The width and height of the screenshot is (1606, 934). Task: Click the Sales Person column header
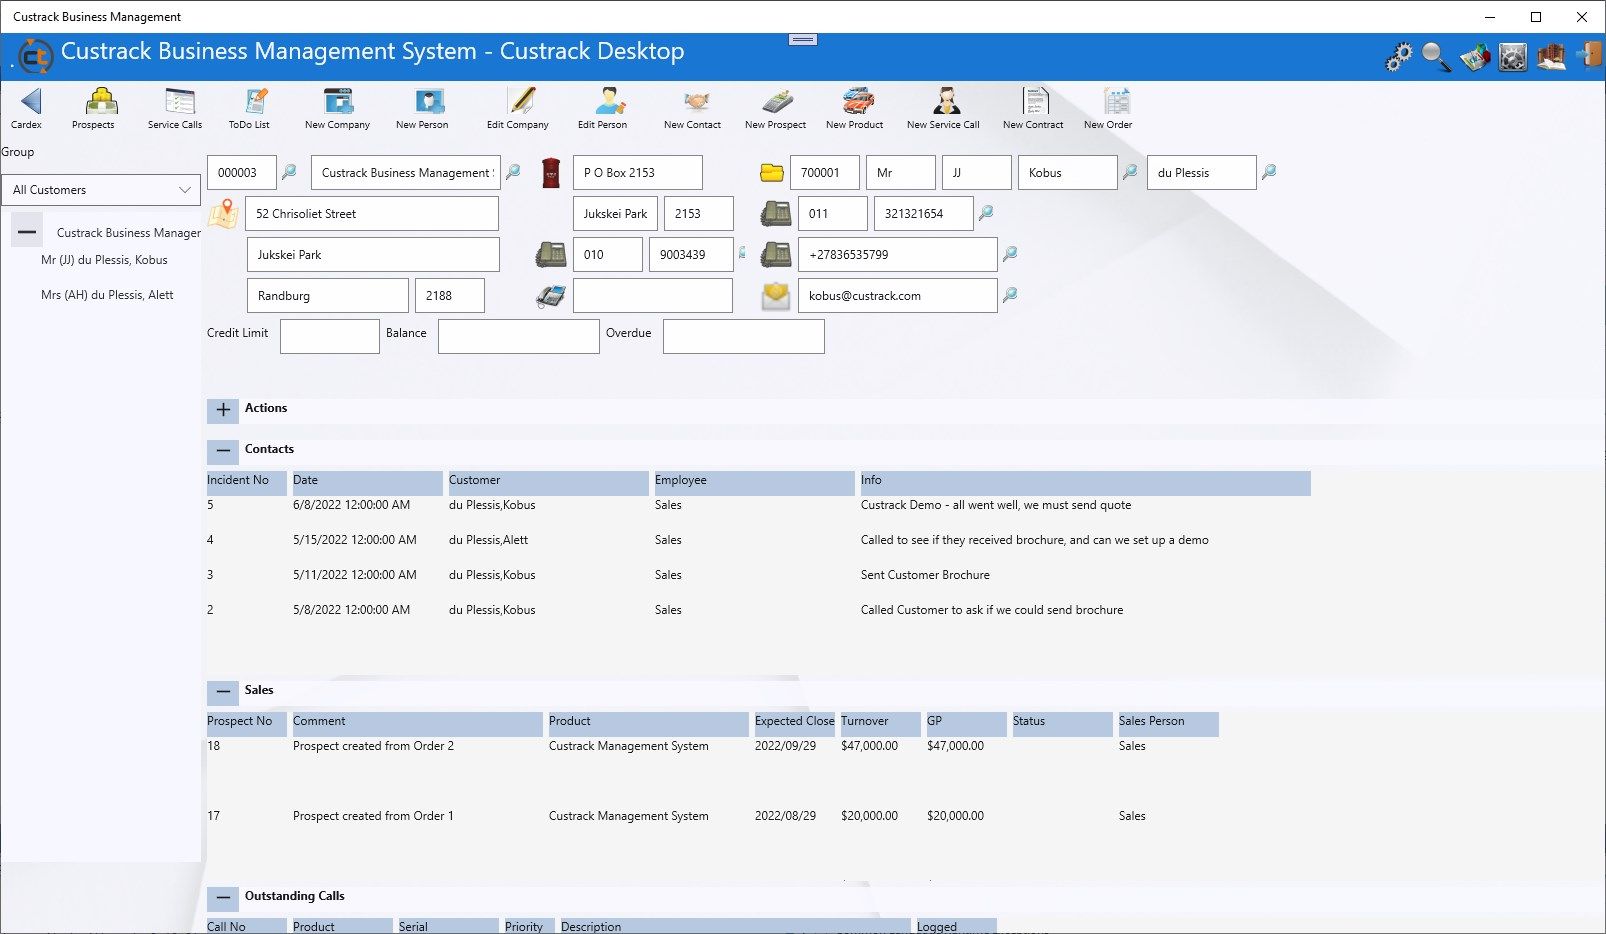pyautogui.click(x=1168, y=724)
